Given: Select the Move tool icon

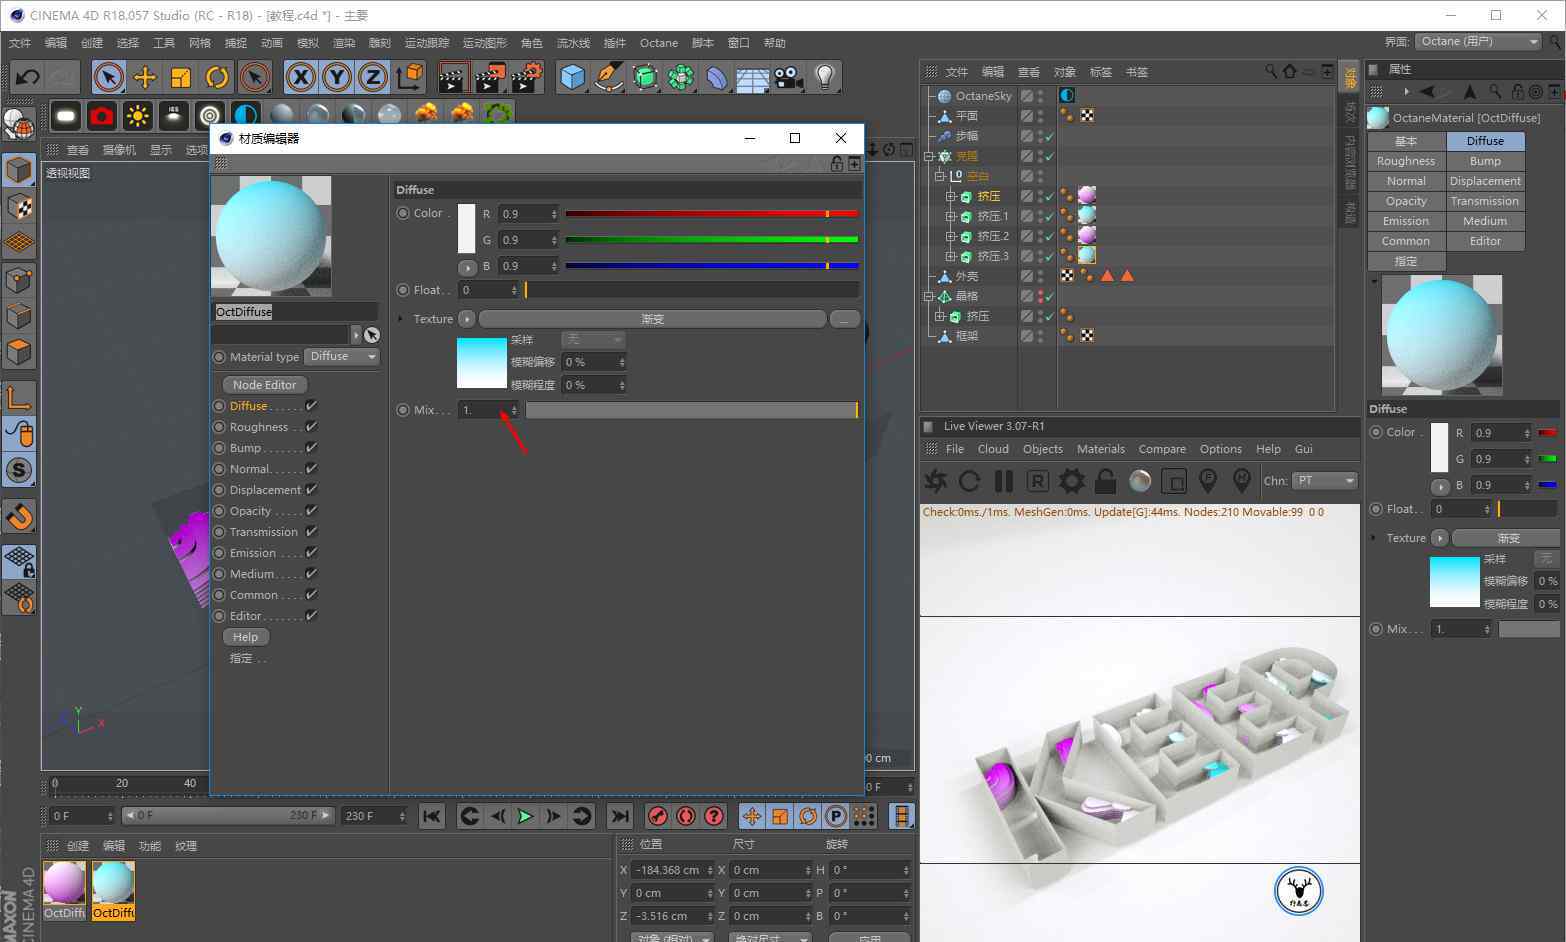Looking at the screenshot, I should [145, 77].
